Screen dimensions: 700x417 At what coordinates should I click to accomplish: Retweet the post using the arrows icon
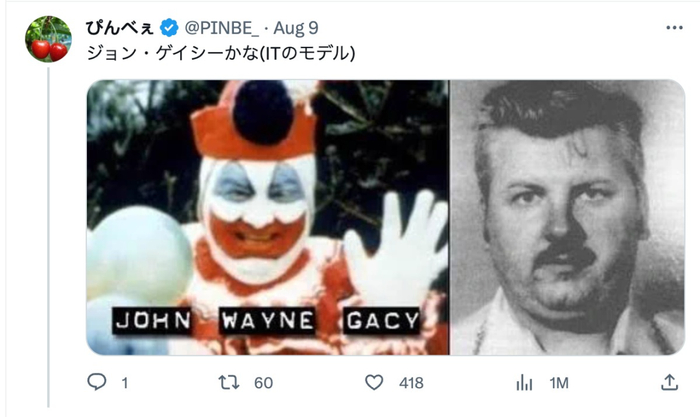230,383
